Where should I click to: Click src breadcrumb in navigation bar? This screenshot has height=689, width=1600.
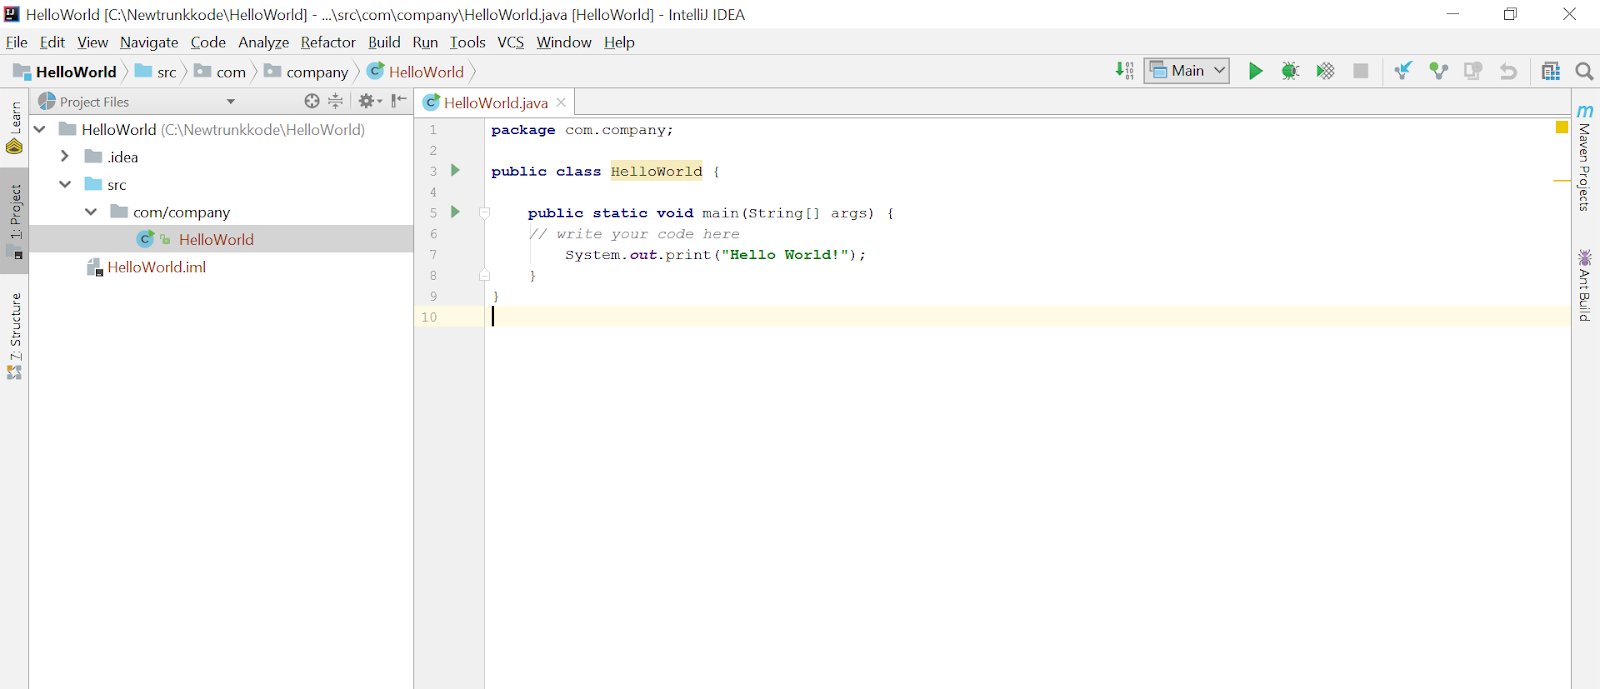[x=156, y=71]
